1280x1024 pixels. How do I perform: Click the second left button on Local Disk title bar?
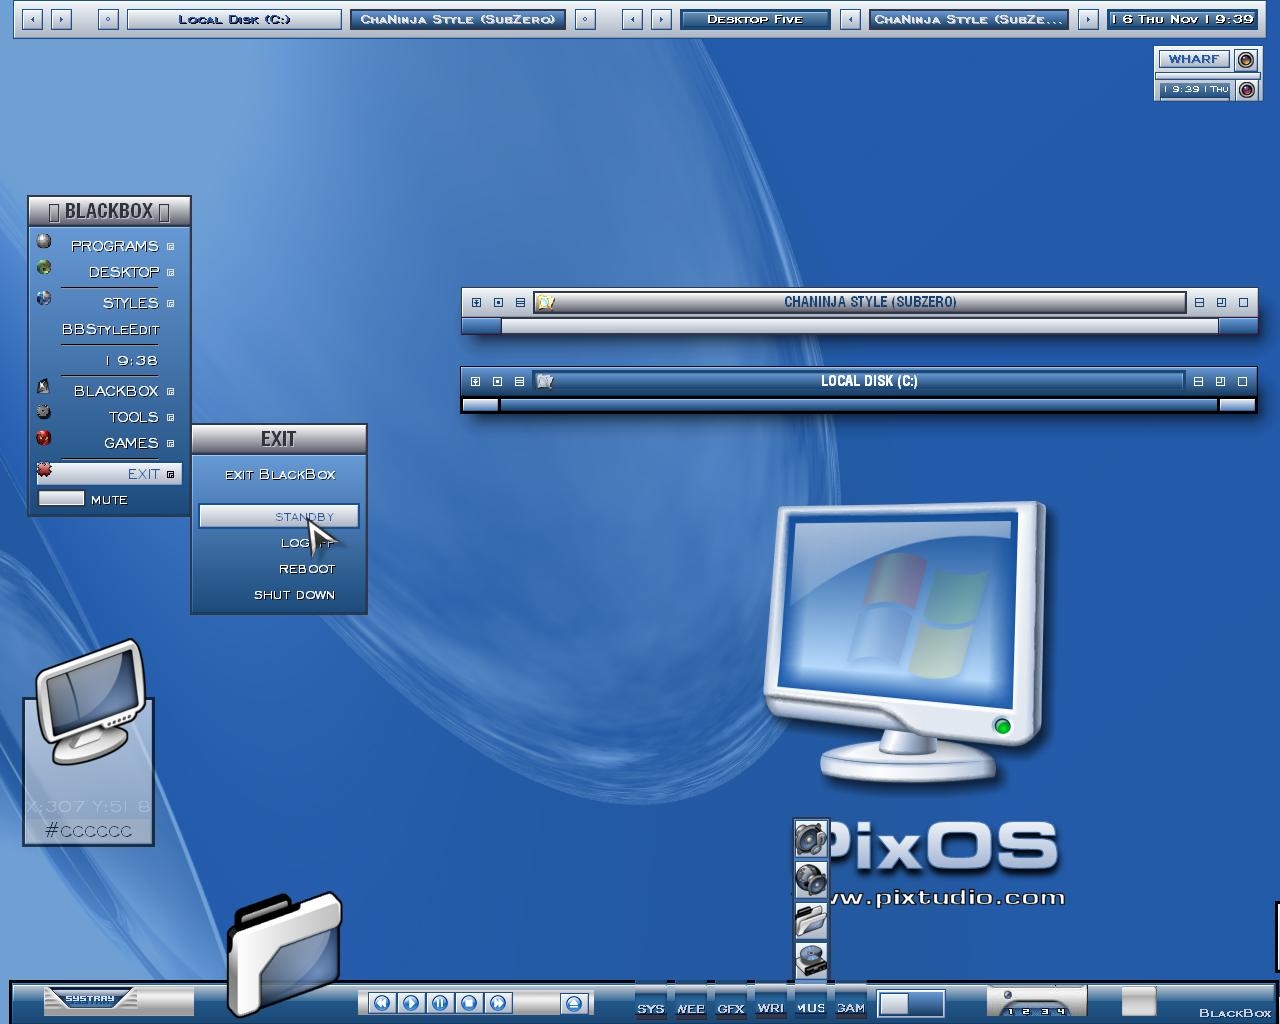497,381
